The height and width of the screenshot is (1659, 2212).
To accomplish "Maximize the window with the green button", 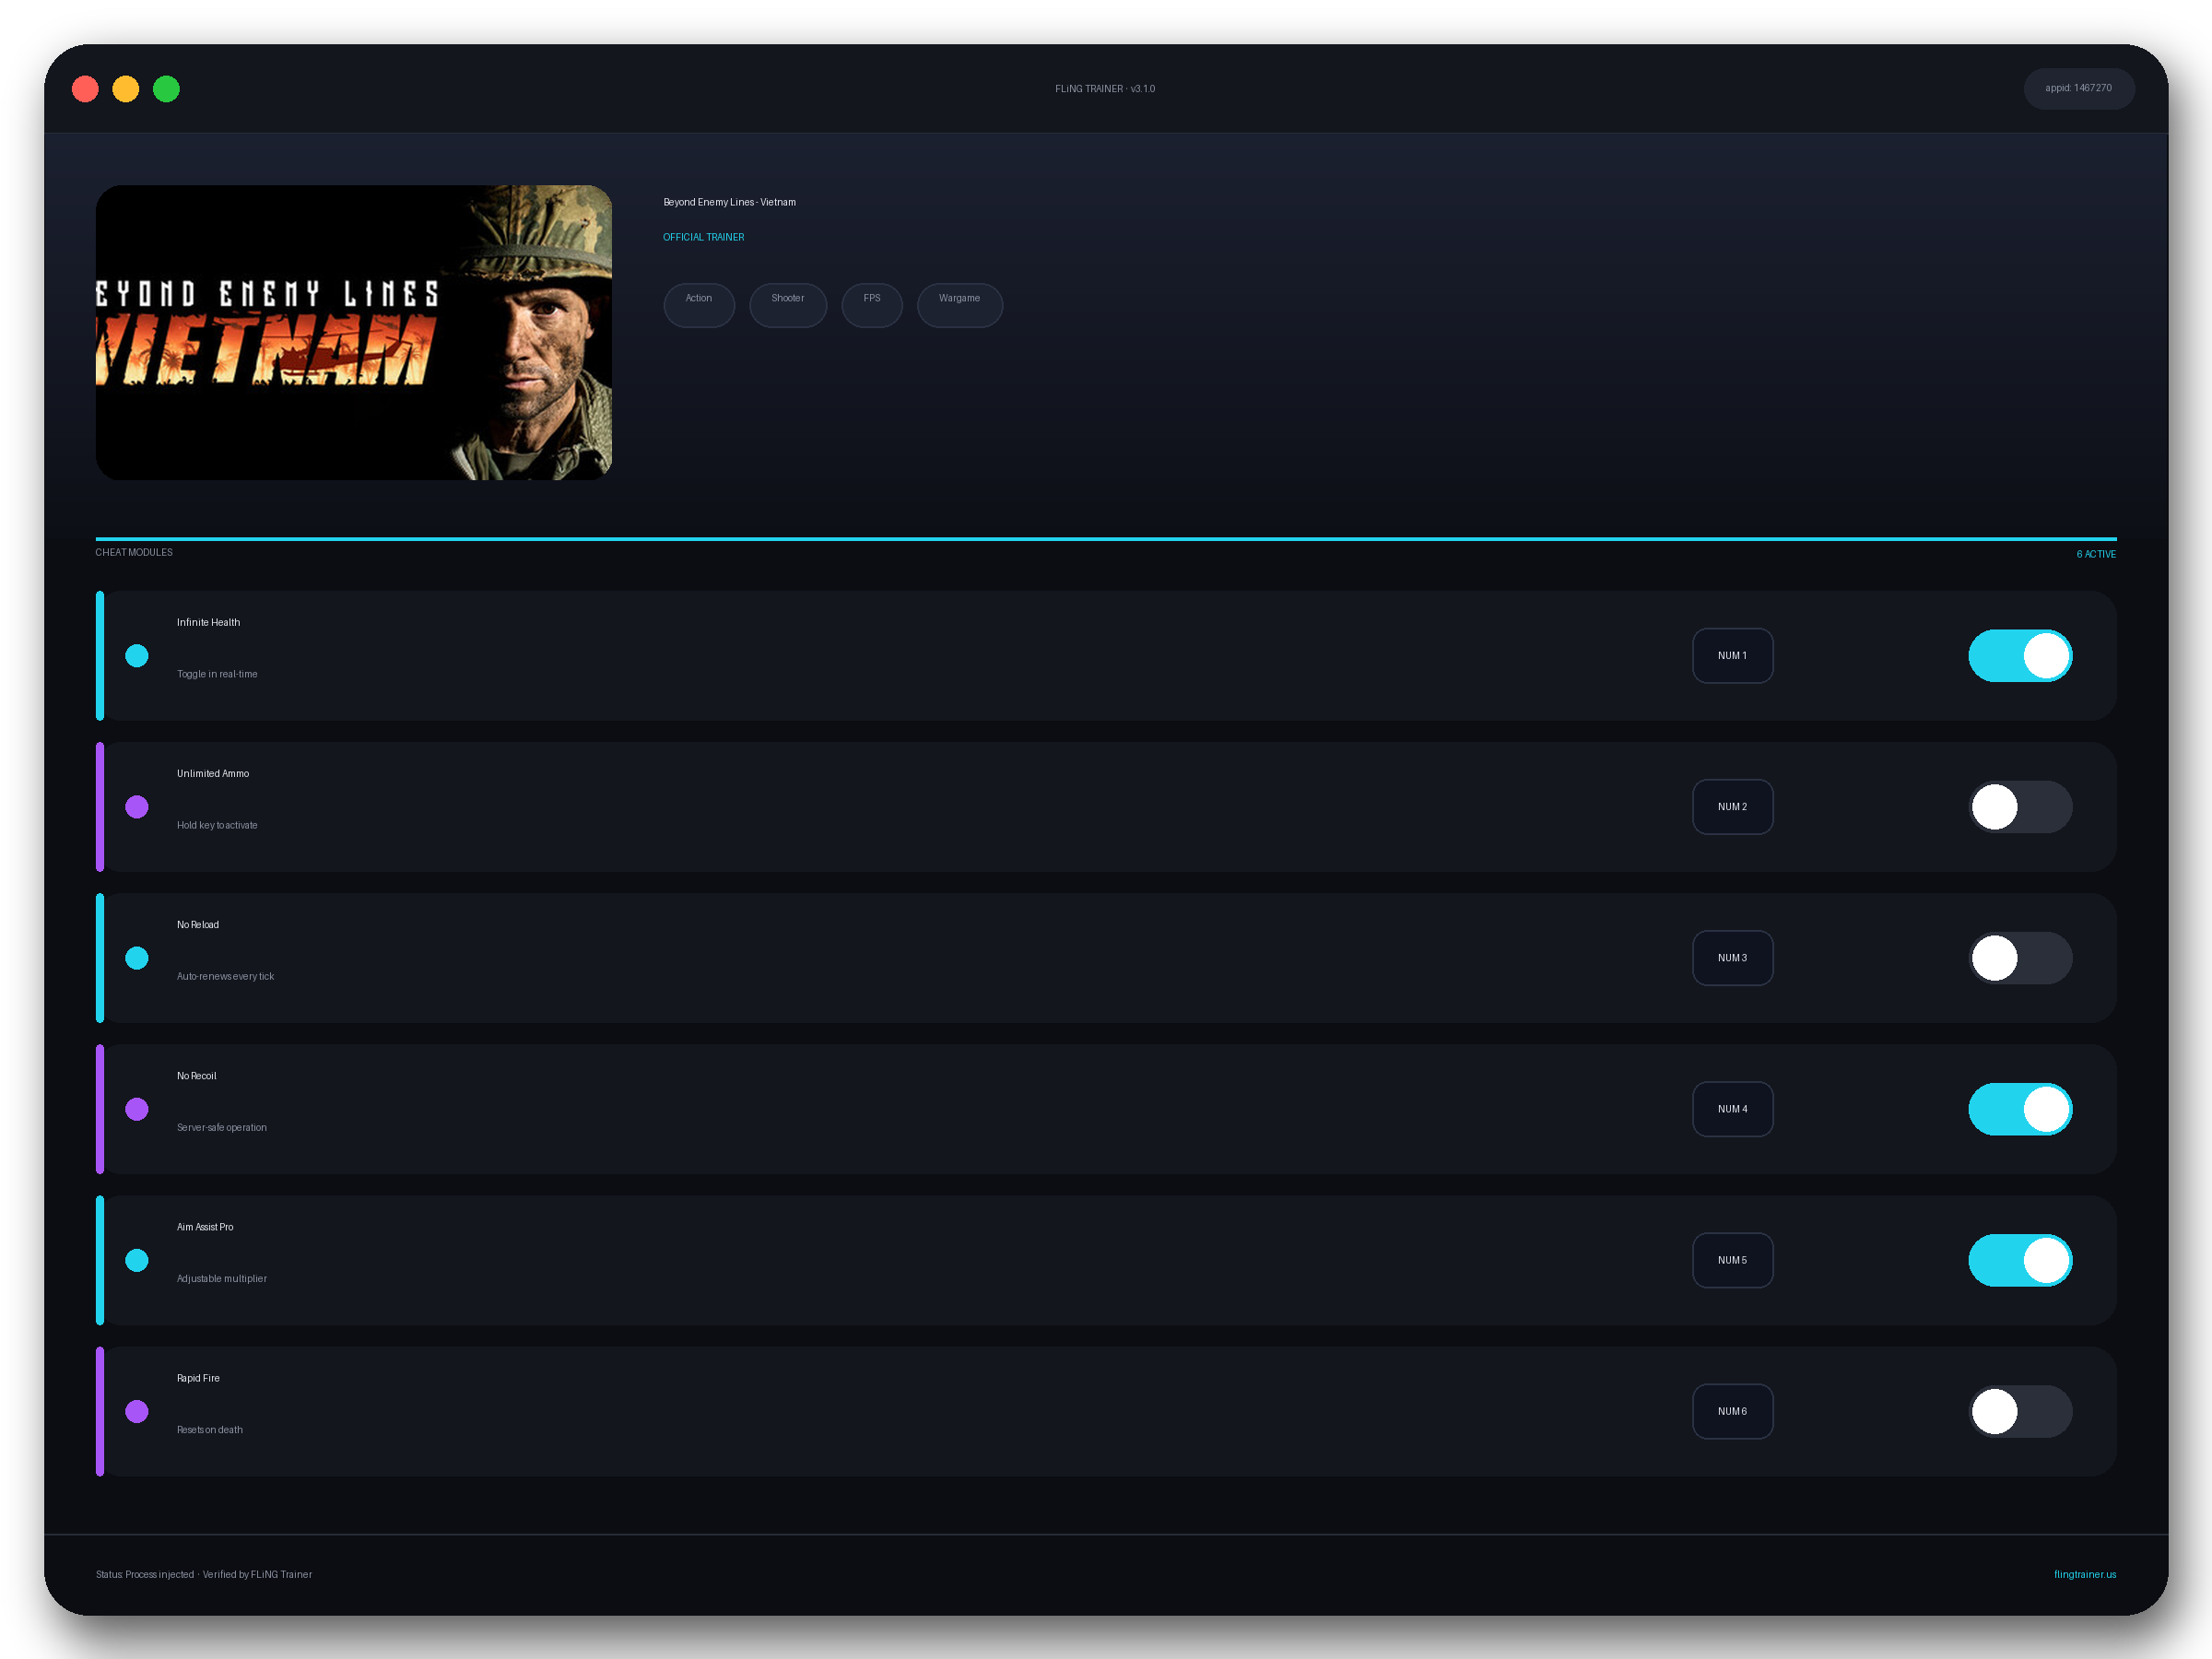I will click(x=166, y=89).
